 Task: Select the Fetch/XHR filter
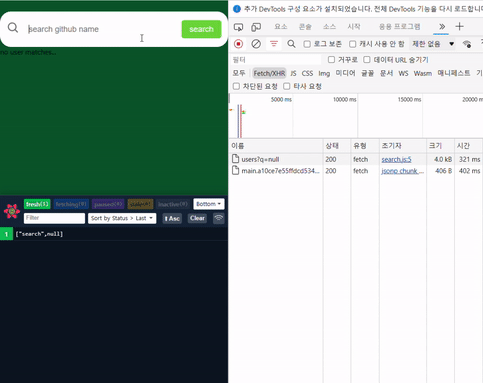tap(269, 73)
